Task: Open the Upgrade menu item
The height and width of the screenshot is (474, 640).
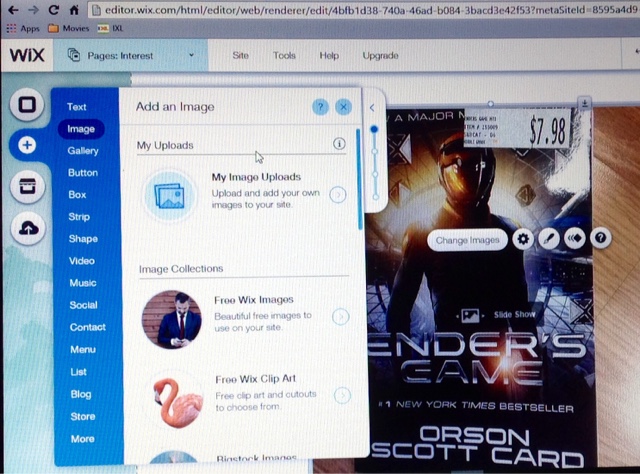Action: [380, 56]
